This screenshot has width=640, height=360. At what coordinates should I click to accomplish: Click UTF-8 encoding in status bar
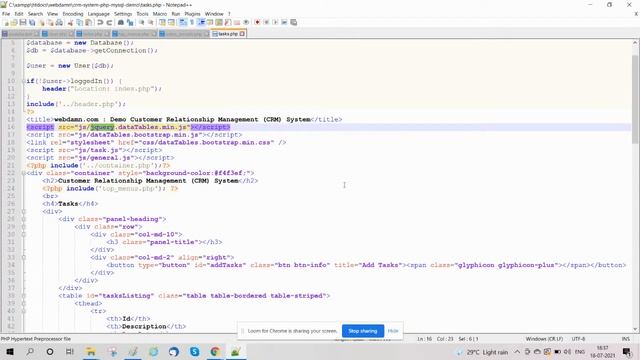[578, 339]
